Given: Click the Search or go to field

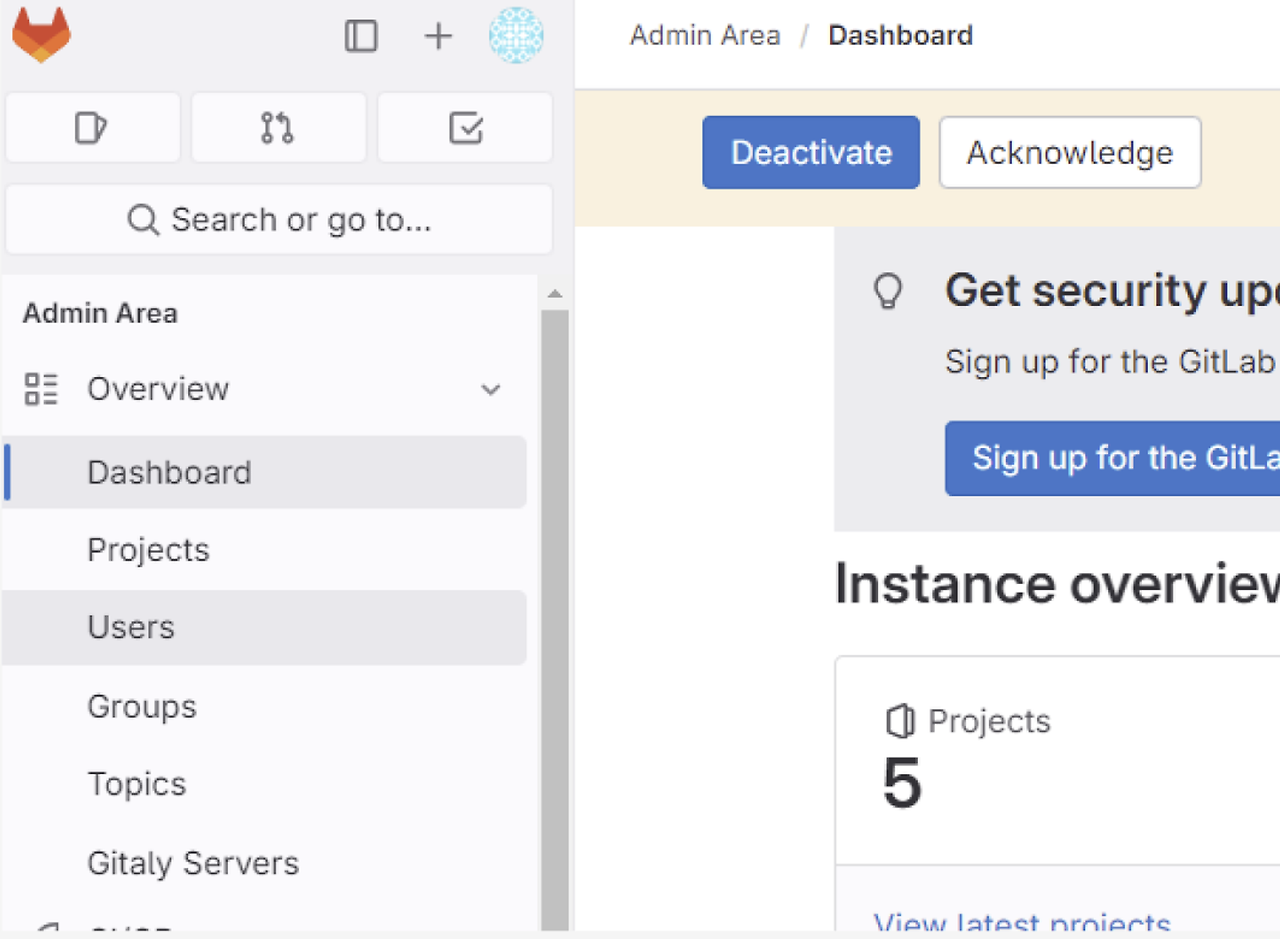Looking at the screenshot, I should pyautogui.click(x=279, y=219).
